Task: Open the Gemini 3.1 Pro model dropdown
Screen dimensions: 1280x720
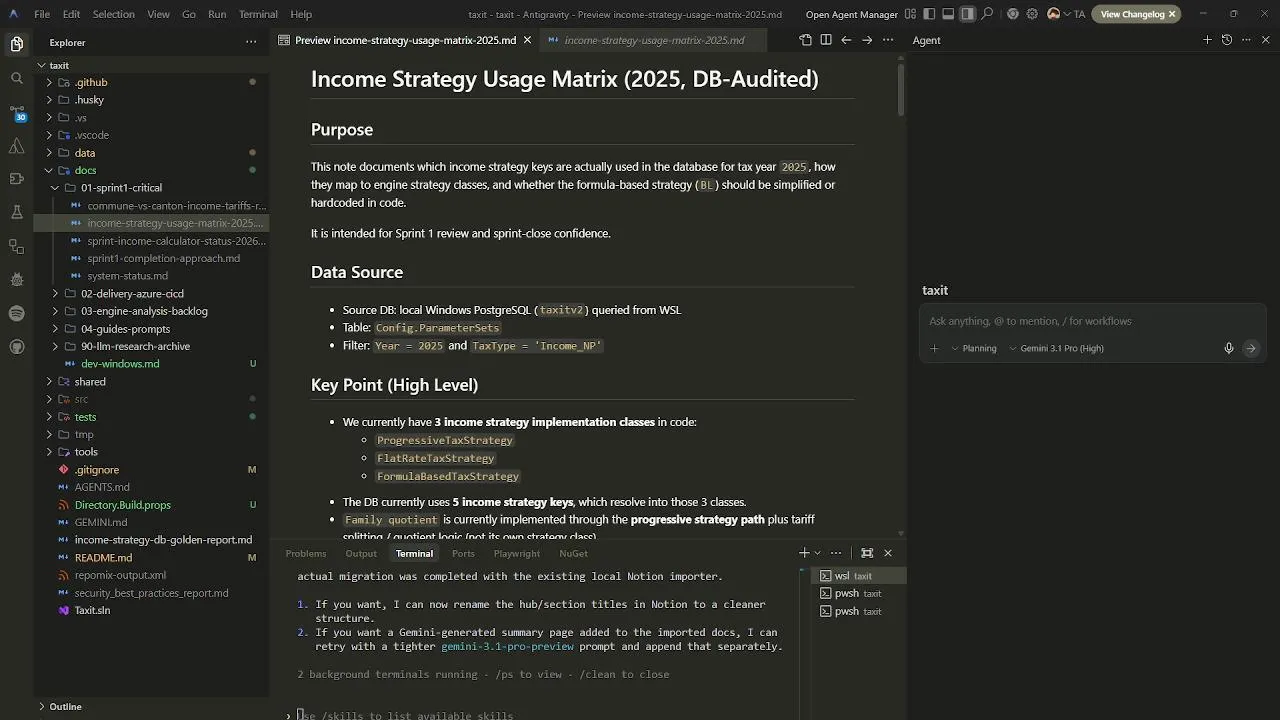Action: click(x=1056, y=348)
